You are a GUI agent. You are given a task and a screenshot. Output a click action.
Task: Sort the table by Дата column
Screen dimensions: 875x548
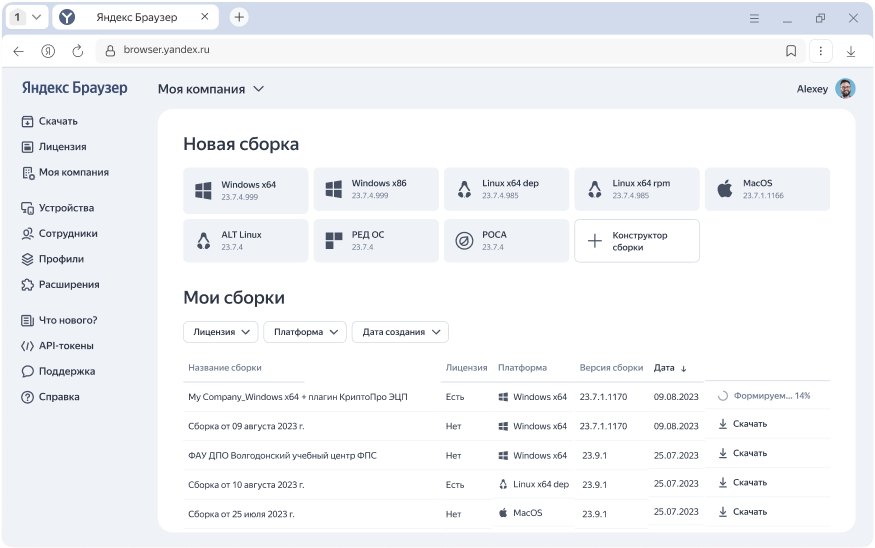coord(670,368)
